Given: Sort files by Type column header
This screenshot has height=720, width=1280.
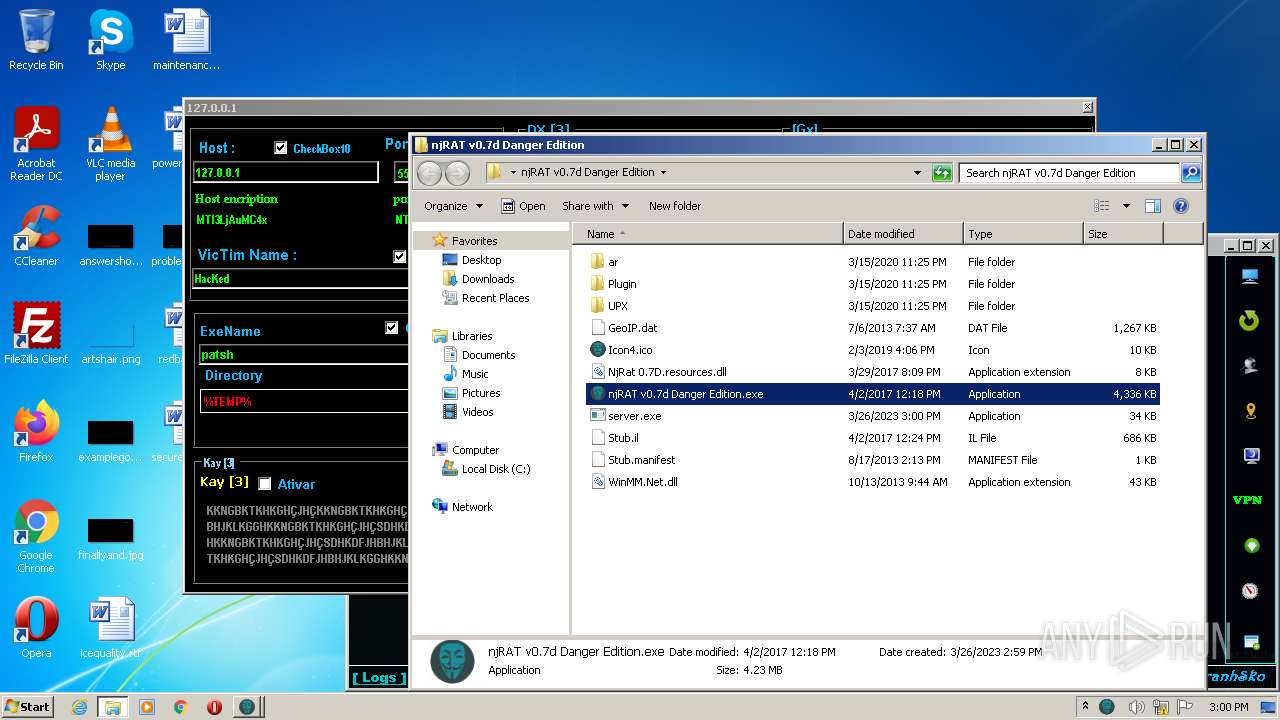Looking at the screenshot, I should click(1023, 234).
